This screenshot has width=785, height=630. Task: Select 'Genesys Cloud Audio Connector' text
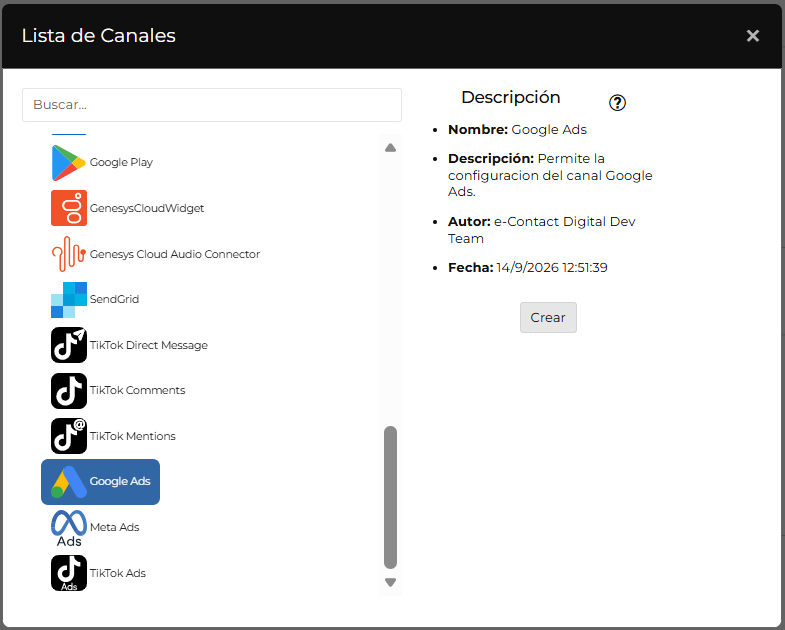tap(175, 254)
